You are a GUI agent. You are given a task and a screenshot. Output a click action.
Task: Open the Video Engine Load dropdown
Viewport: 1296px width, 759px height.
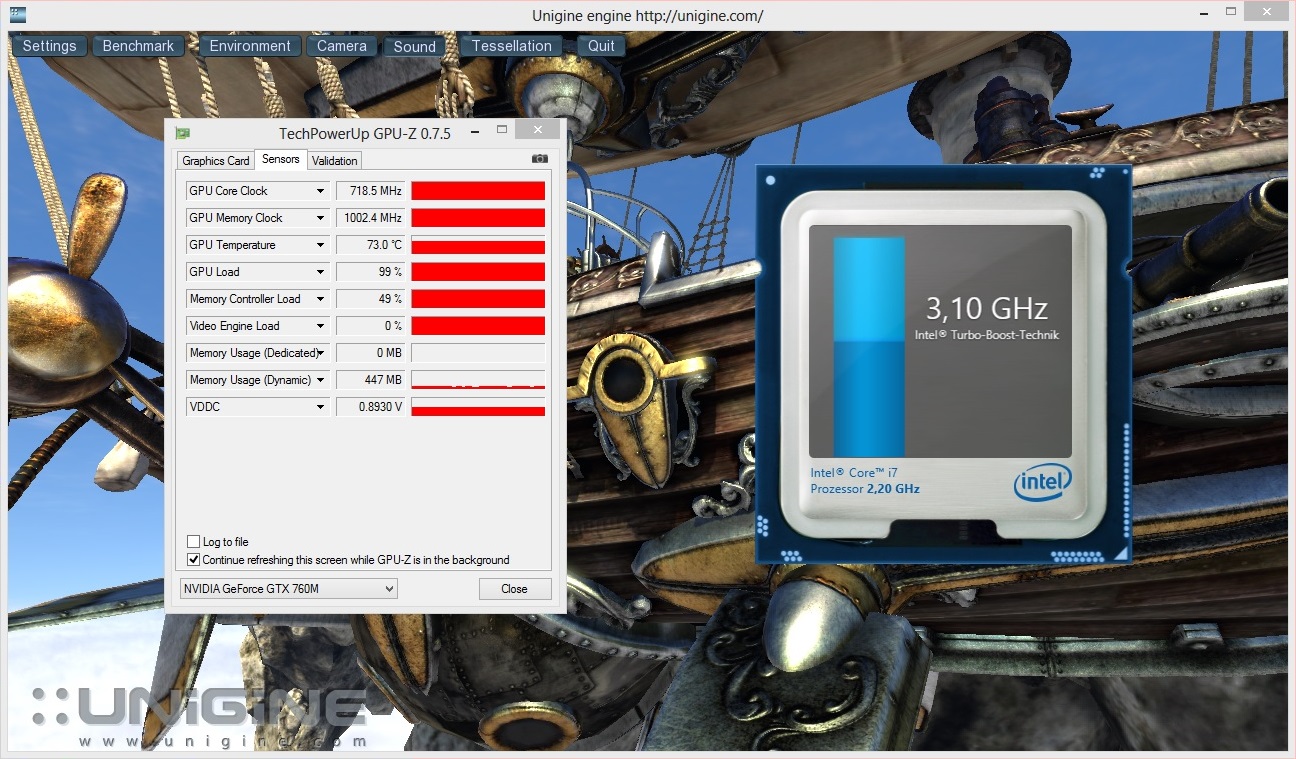(321, 326)
